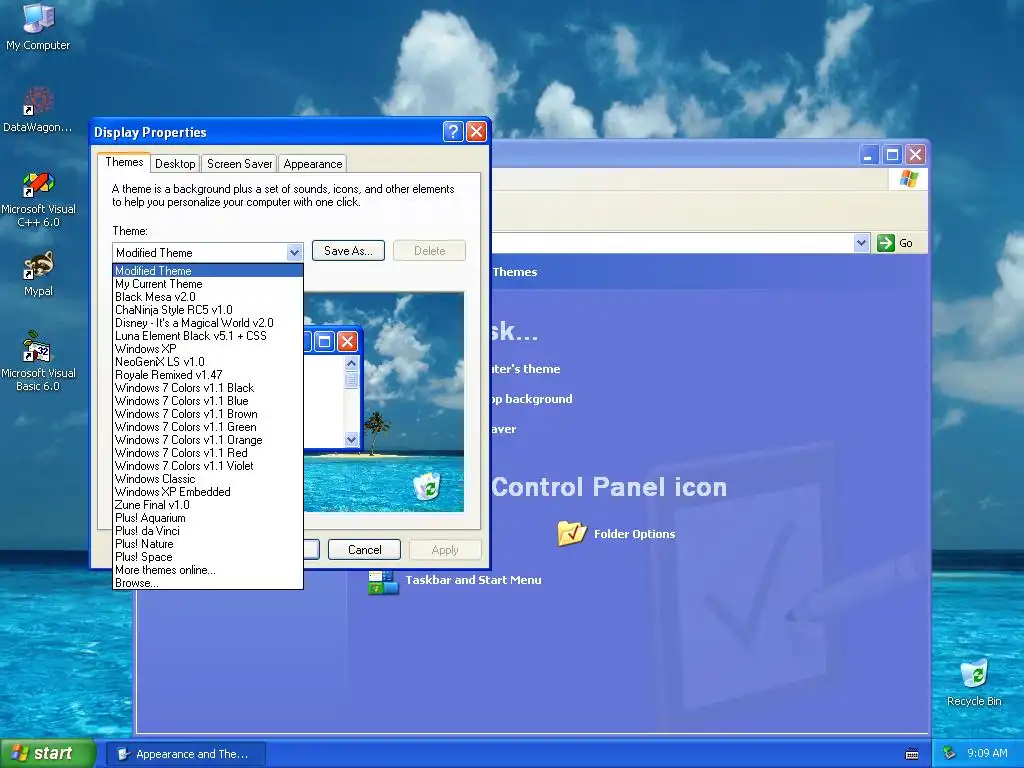Viewport: 1024px width, 768px height.
Task: Click Taskbar and Start Menu link text
Action: click(473, 580)
